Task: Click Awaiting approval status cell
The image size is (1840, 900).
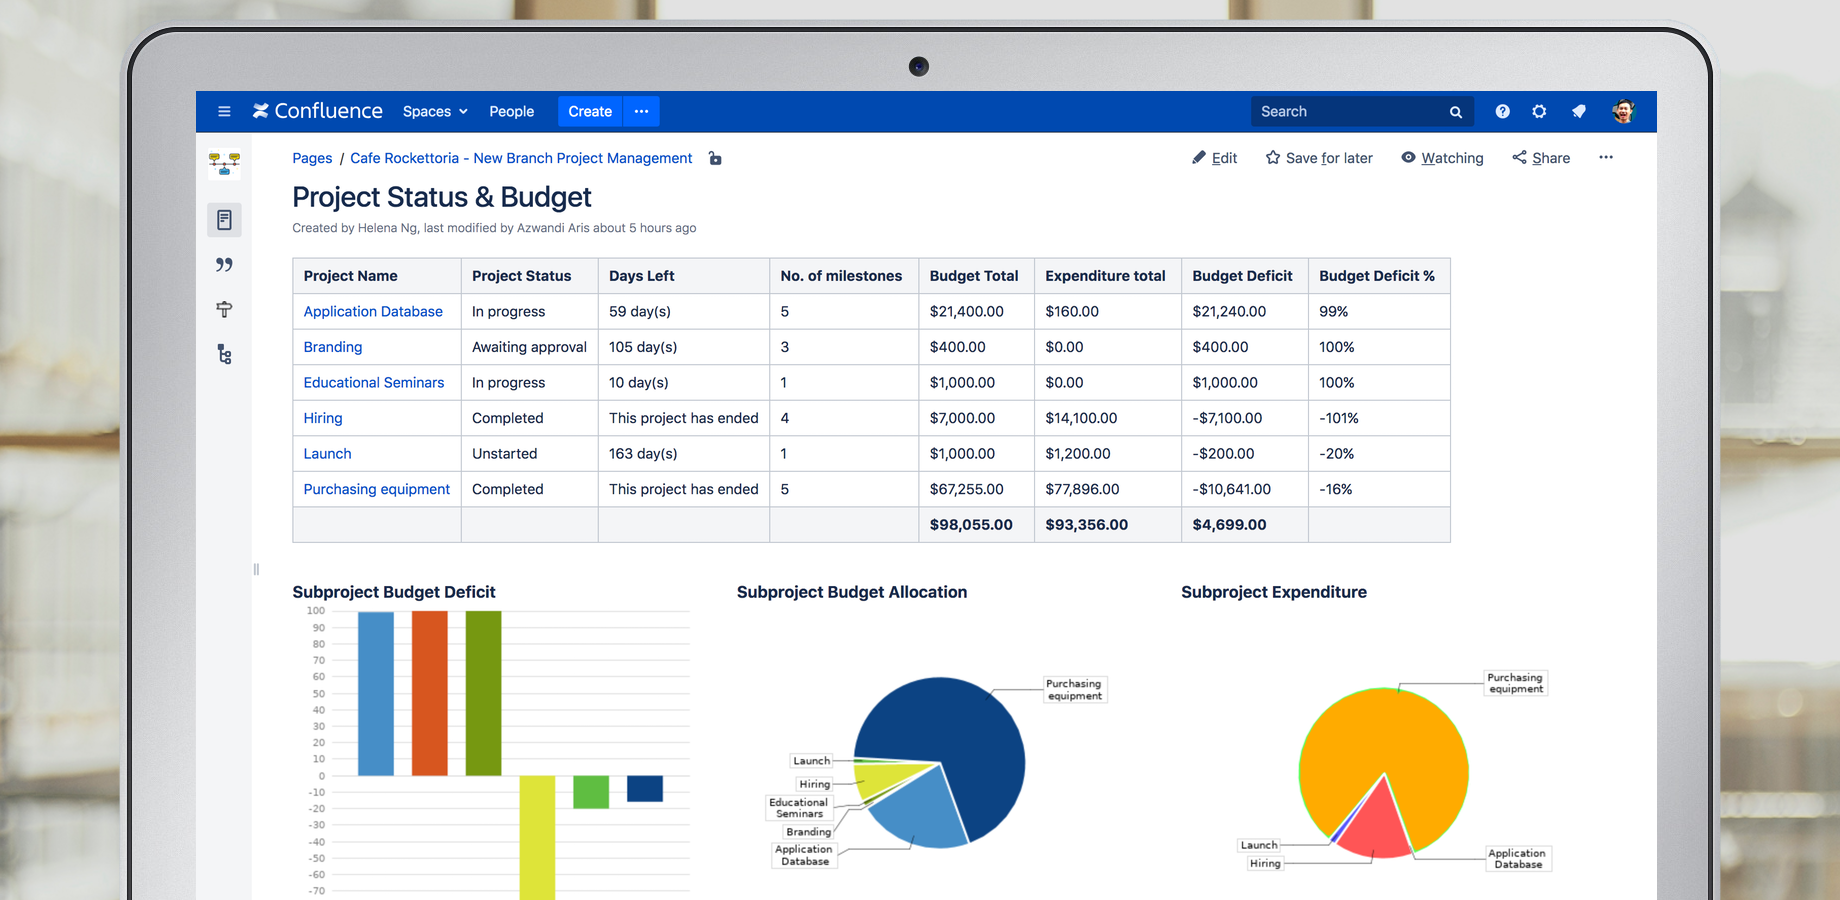Action: [530, 347]
